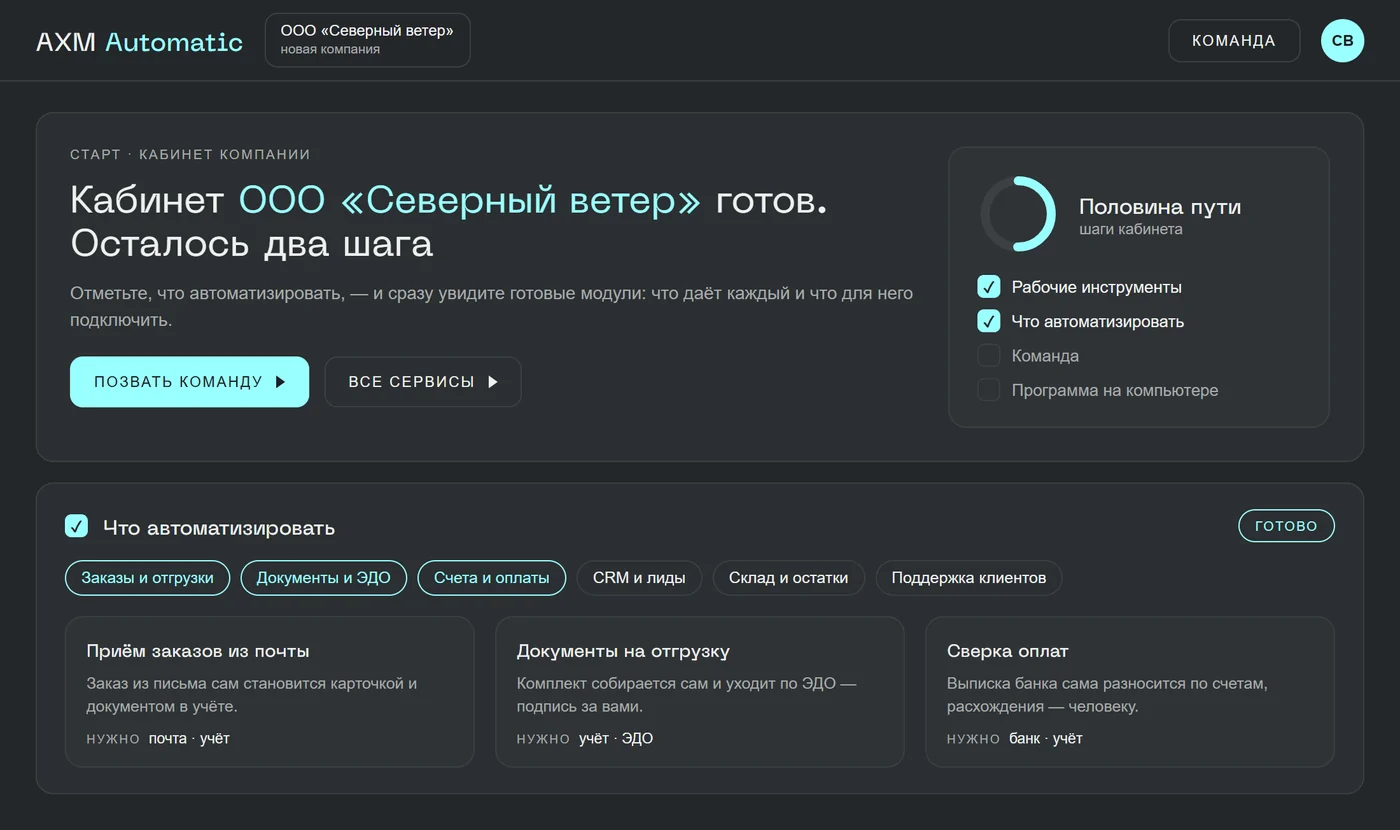Open the СВ user avatar
The width and height of the screenshot is (1400, 830).
(1342, 41)
